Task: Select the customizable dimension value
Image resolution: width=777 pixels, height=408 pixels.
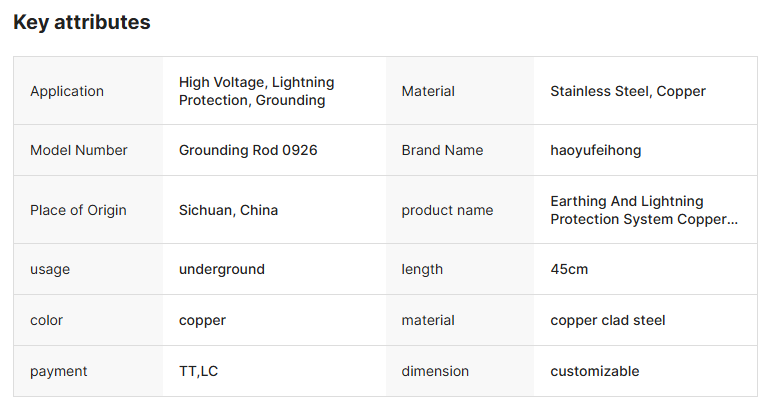Action: pyautogui.click(x=594, y=371)
